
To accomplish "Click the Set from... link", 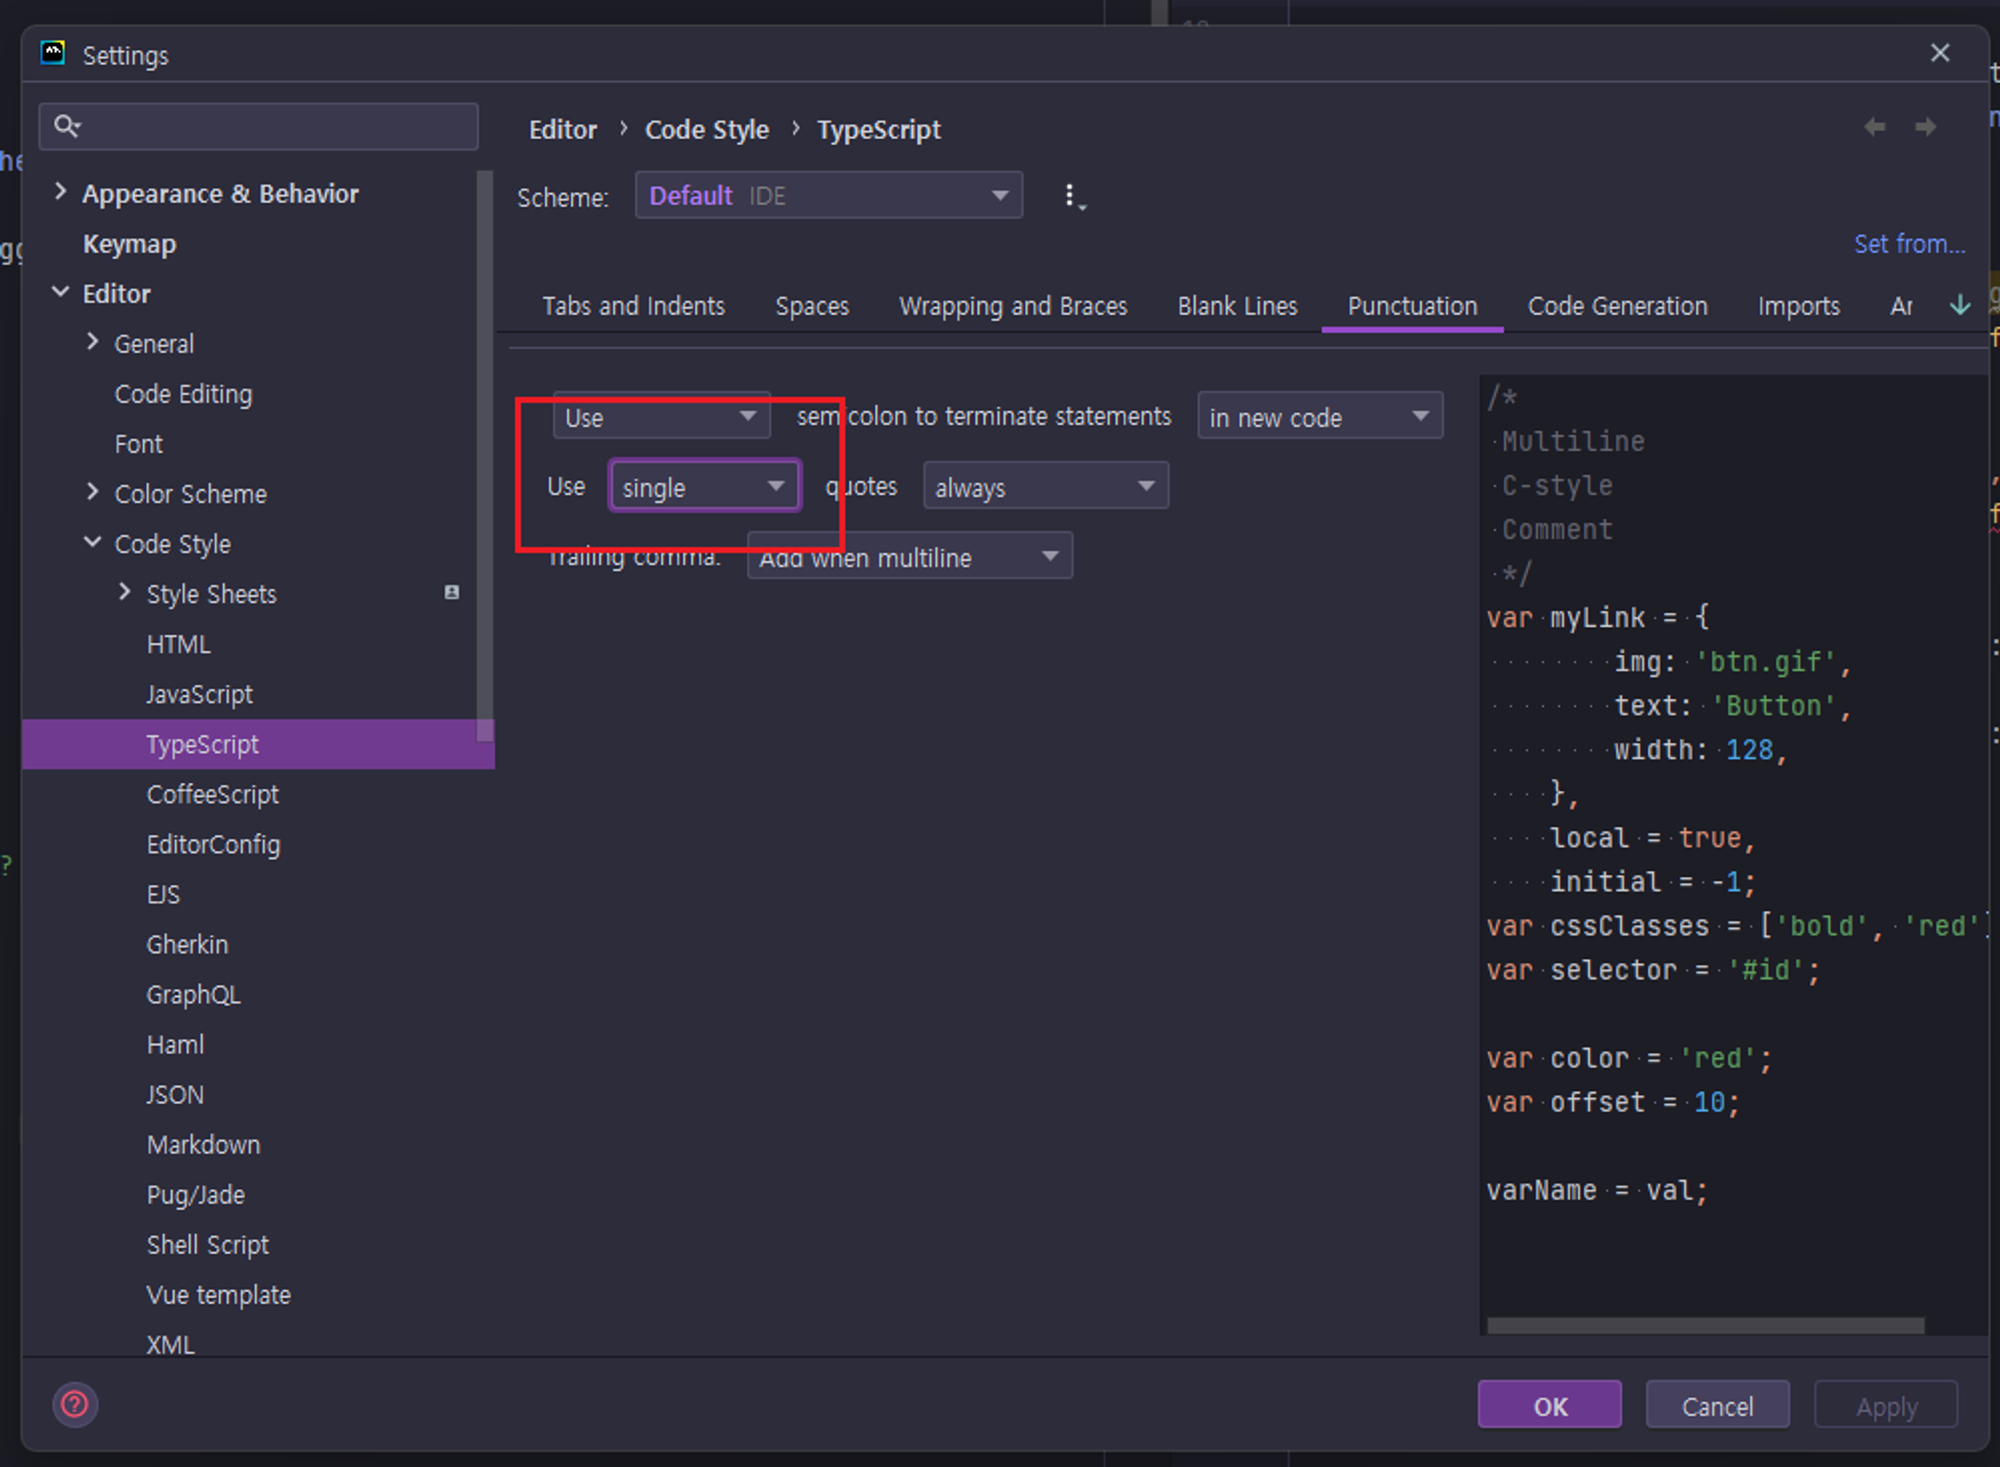I will (x=1908, y=244).
